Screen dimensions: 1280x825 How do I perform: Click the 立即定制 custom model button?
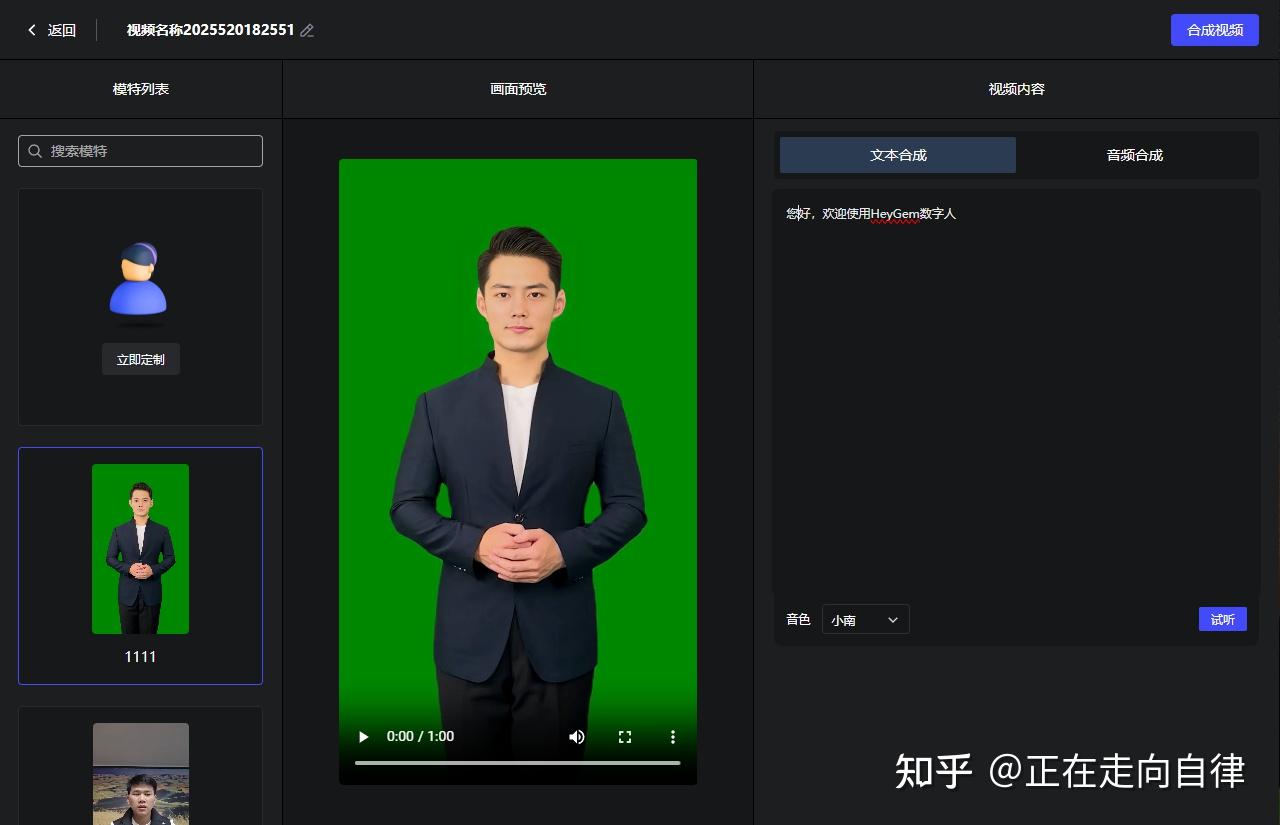coord(140,359)
